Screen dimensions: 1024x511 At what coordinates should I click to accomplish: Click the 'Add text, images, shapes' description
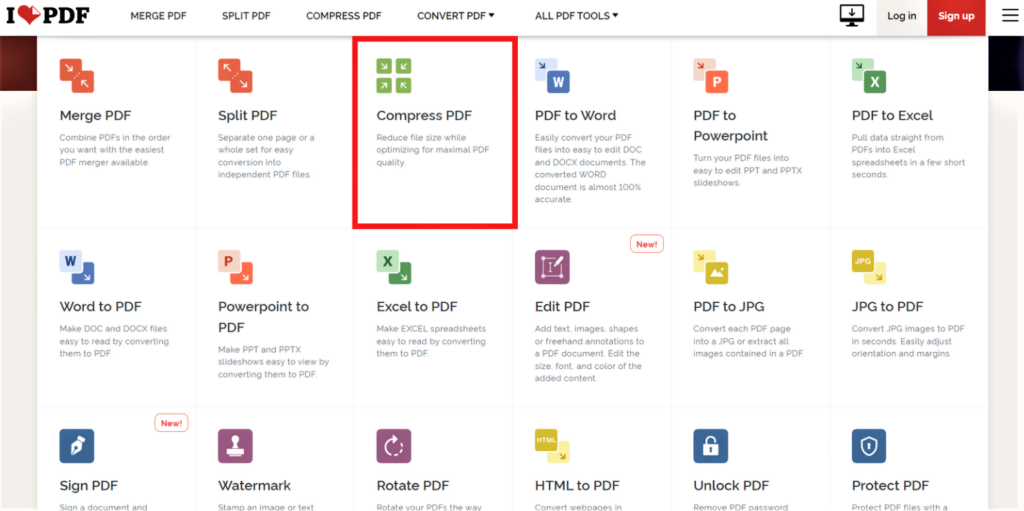click(590, 354)
